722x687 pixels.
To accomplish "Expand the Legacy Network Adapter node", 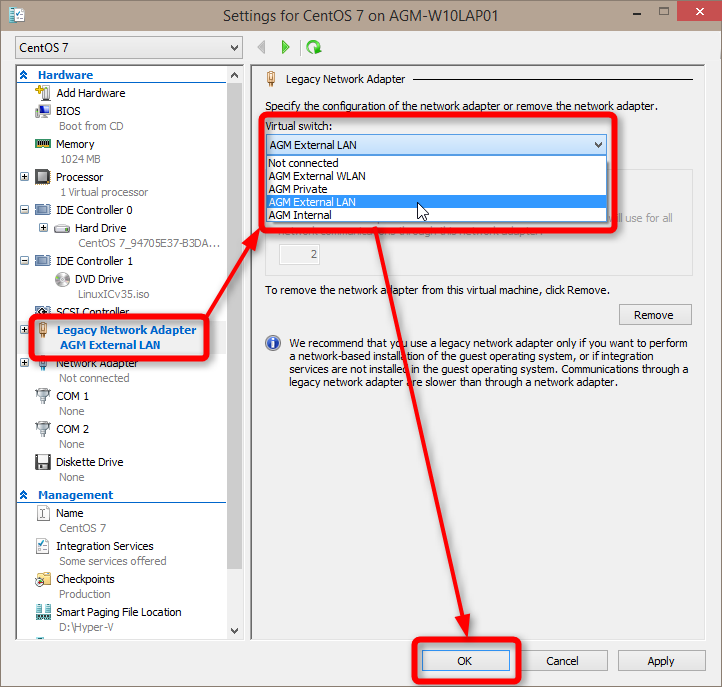I will (24, 330).
